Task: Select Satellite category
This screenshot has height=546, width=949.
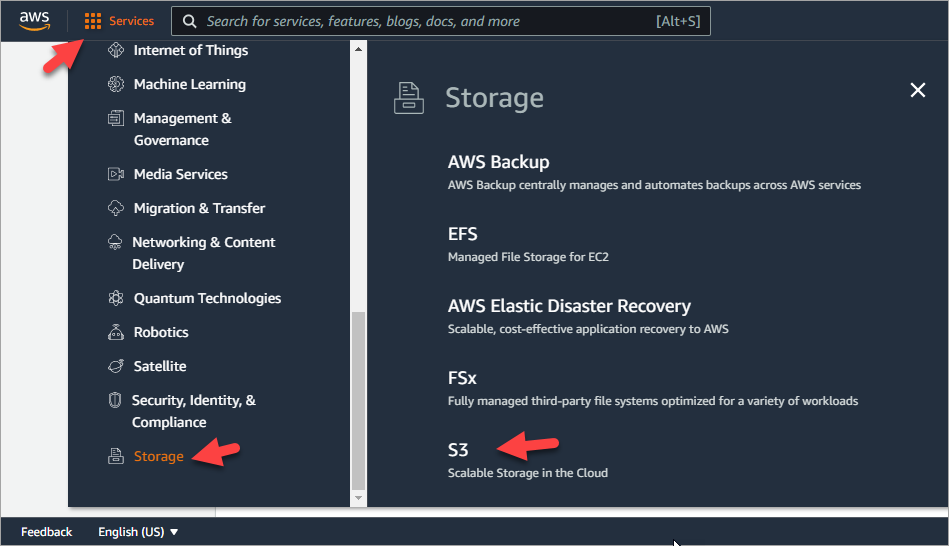Action: [x=160, y=366]
